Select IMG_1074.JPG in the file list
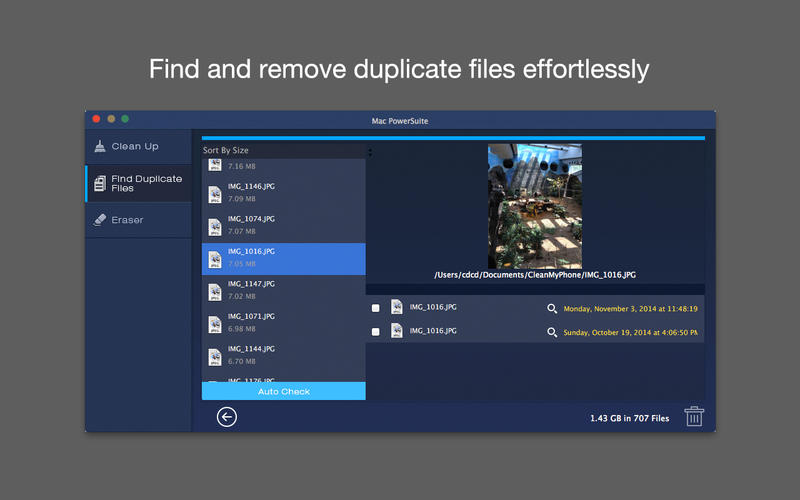Viewport: 800px width, 500px height. (x=283, y=226)
